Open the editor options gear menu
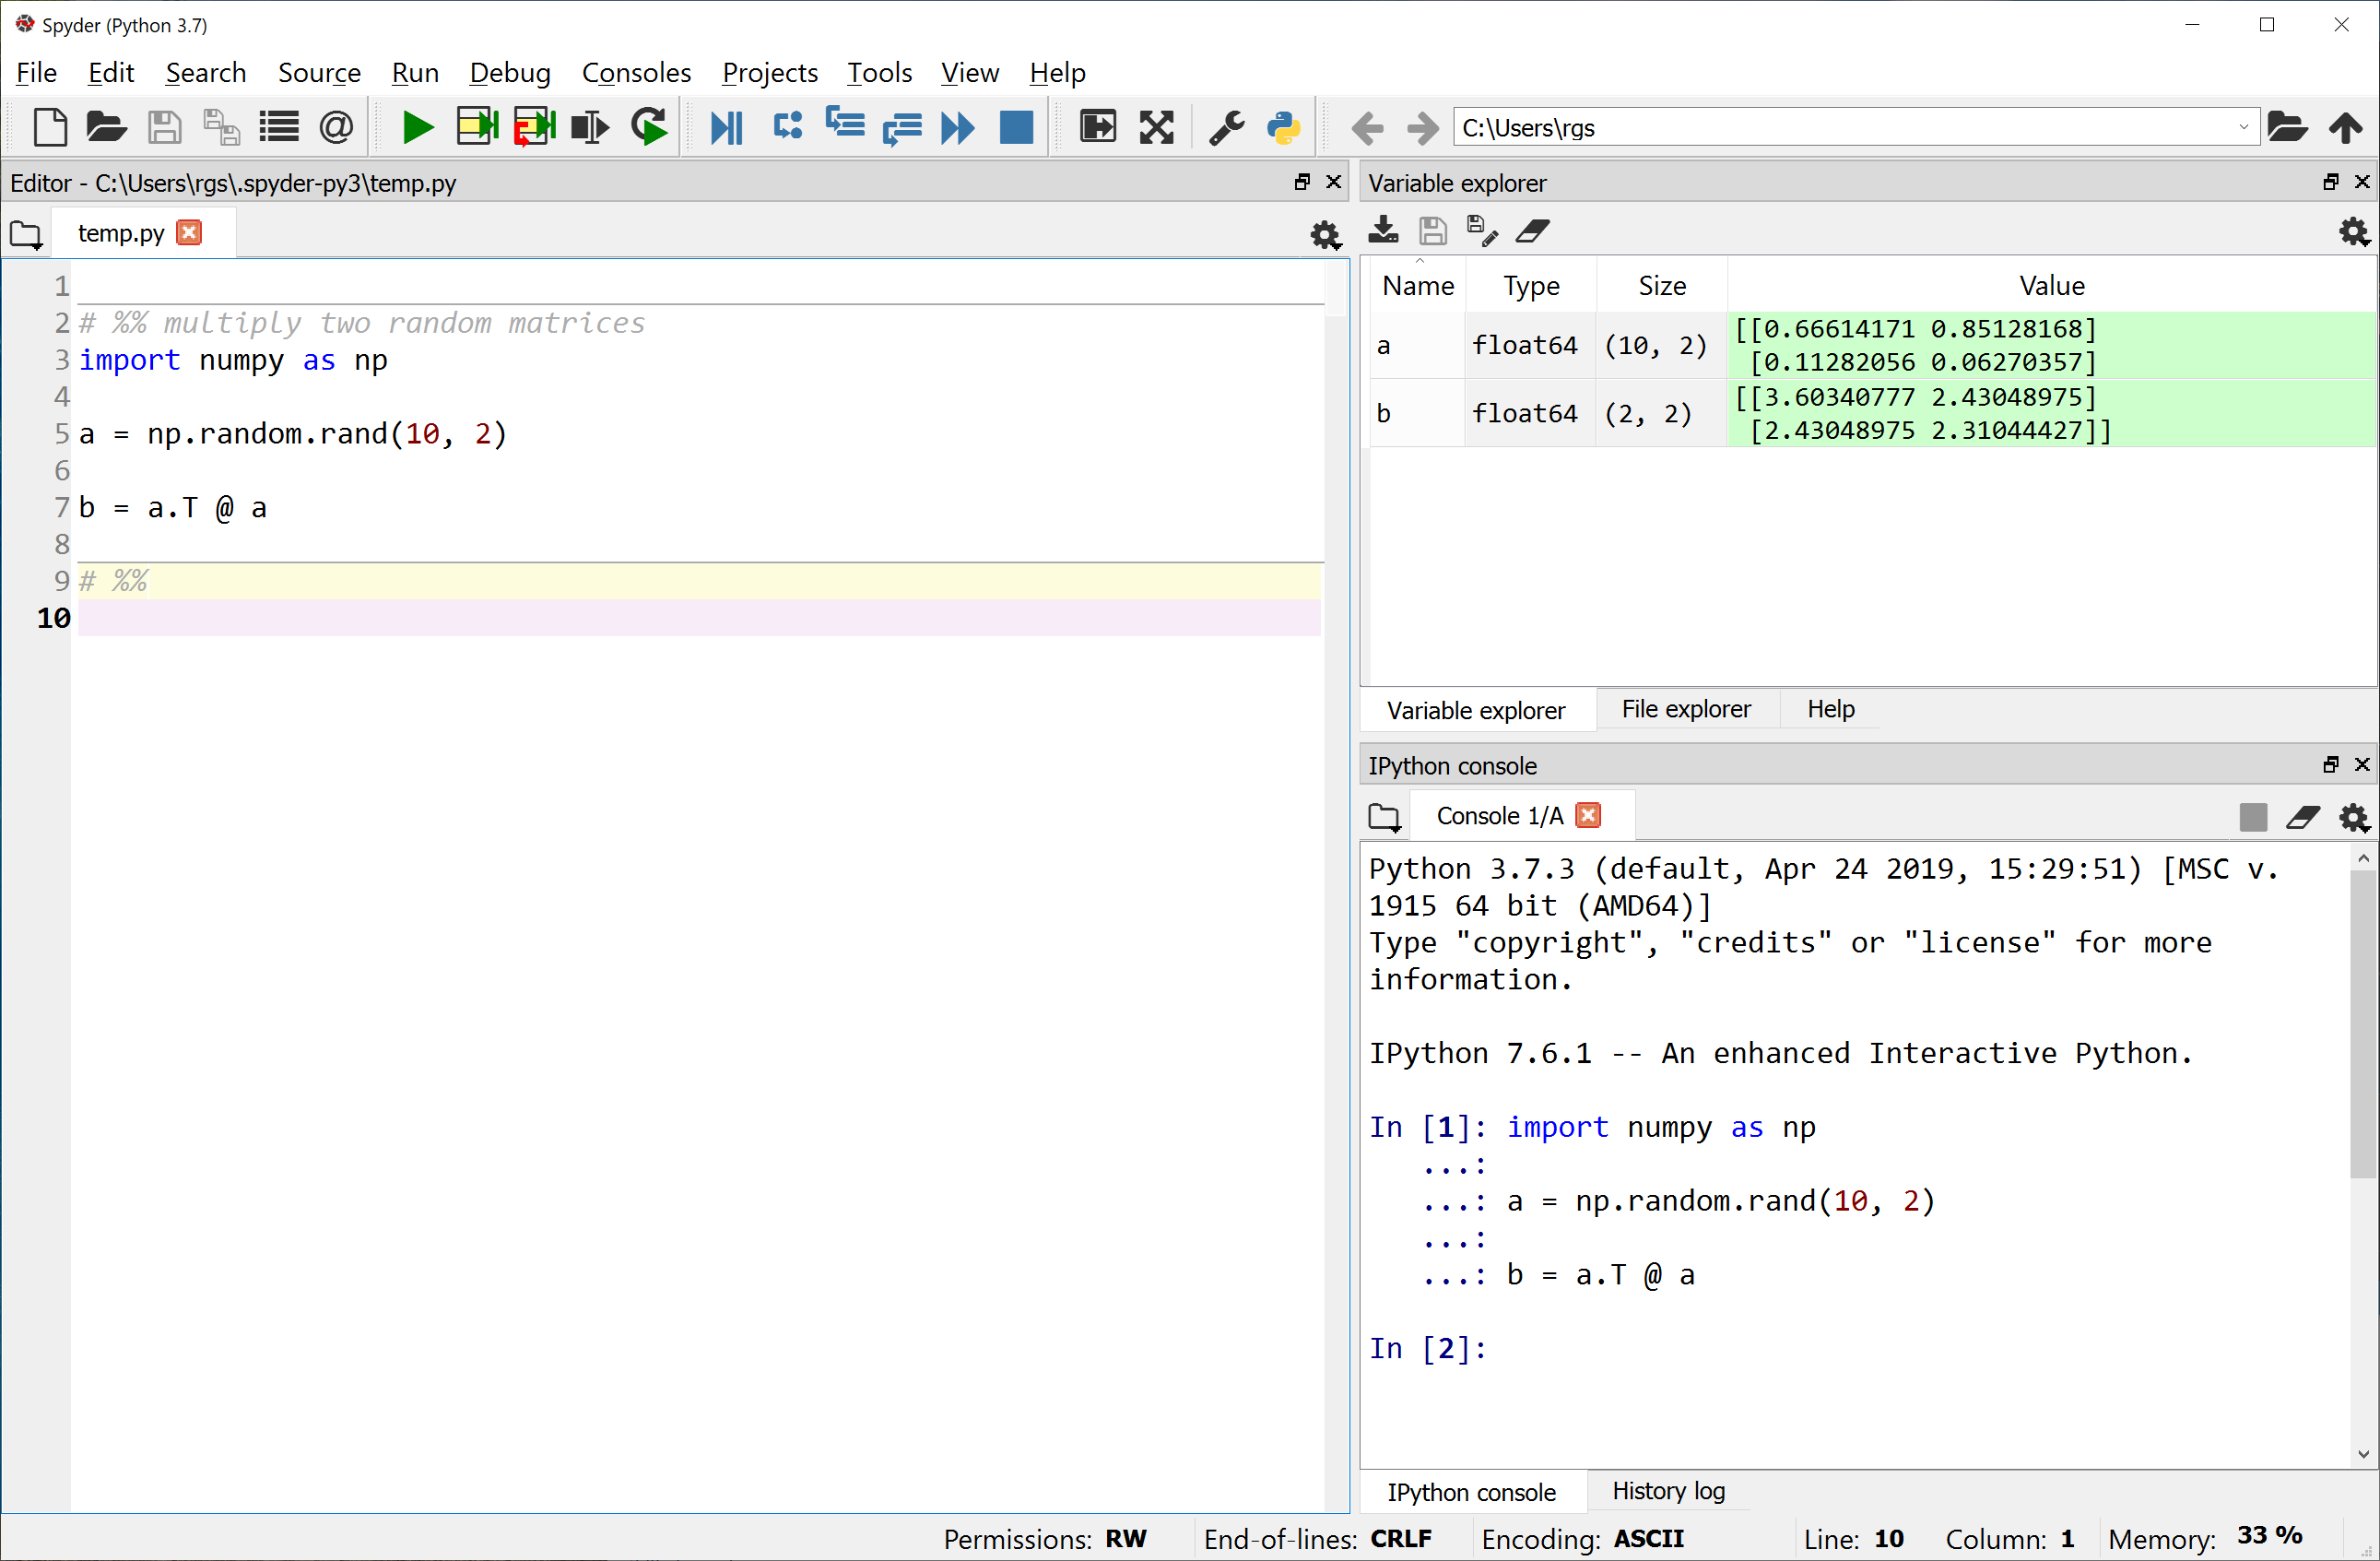 1325,236
